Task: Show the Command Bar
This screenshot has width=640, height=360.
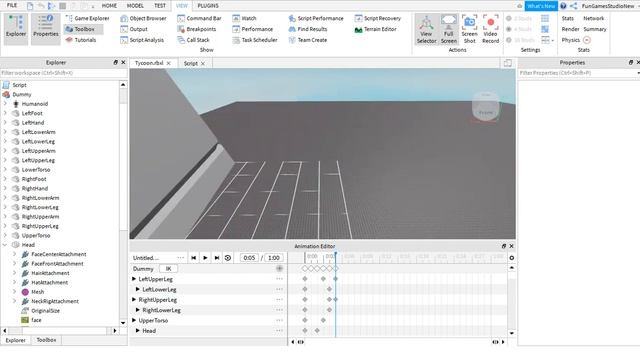Action: 199,18
